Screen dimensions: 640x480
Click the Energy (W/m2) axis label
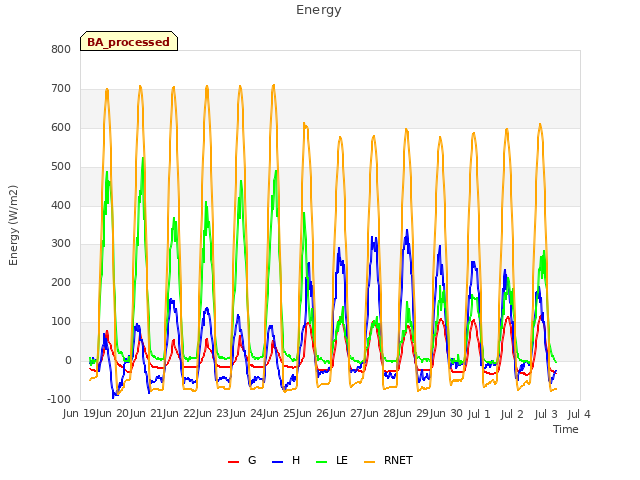[x=13, y=225]
